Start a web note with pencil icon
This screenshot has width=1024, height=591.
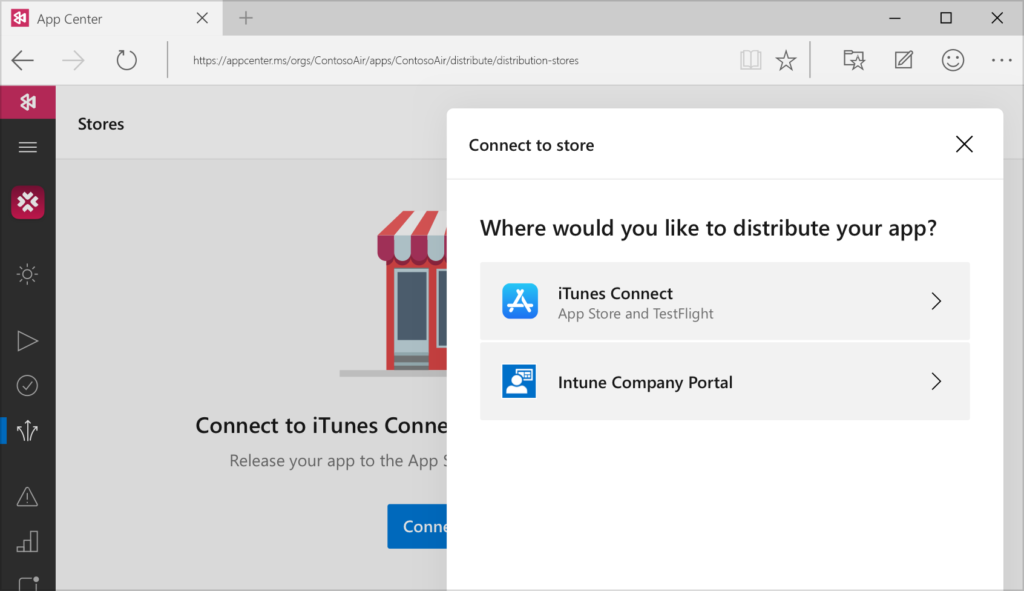(x=903, y=59)
